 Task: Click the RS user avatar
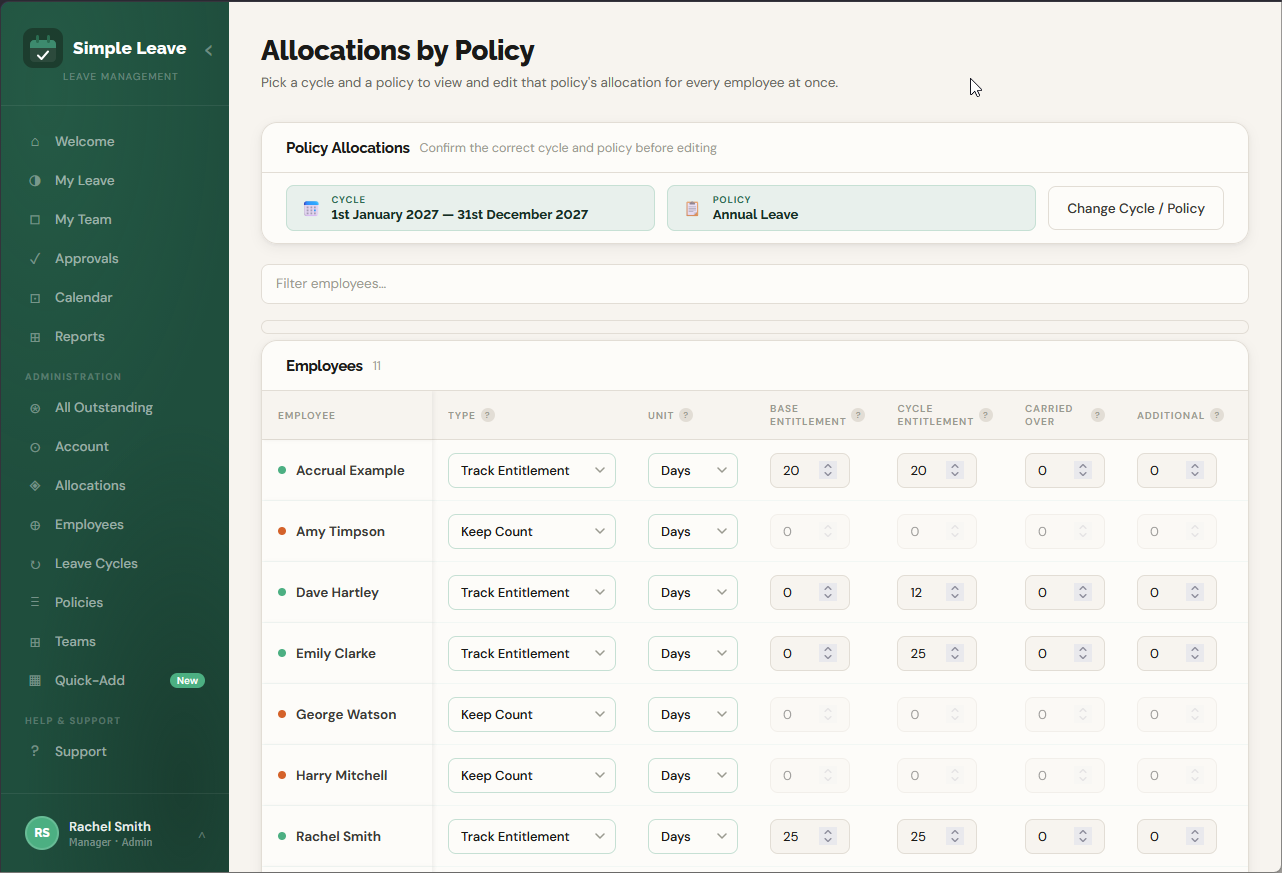point(42,833)
